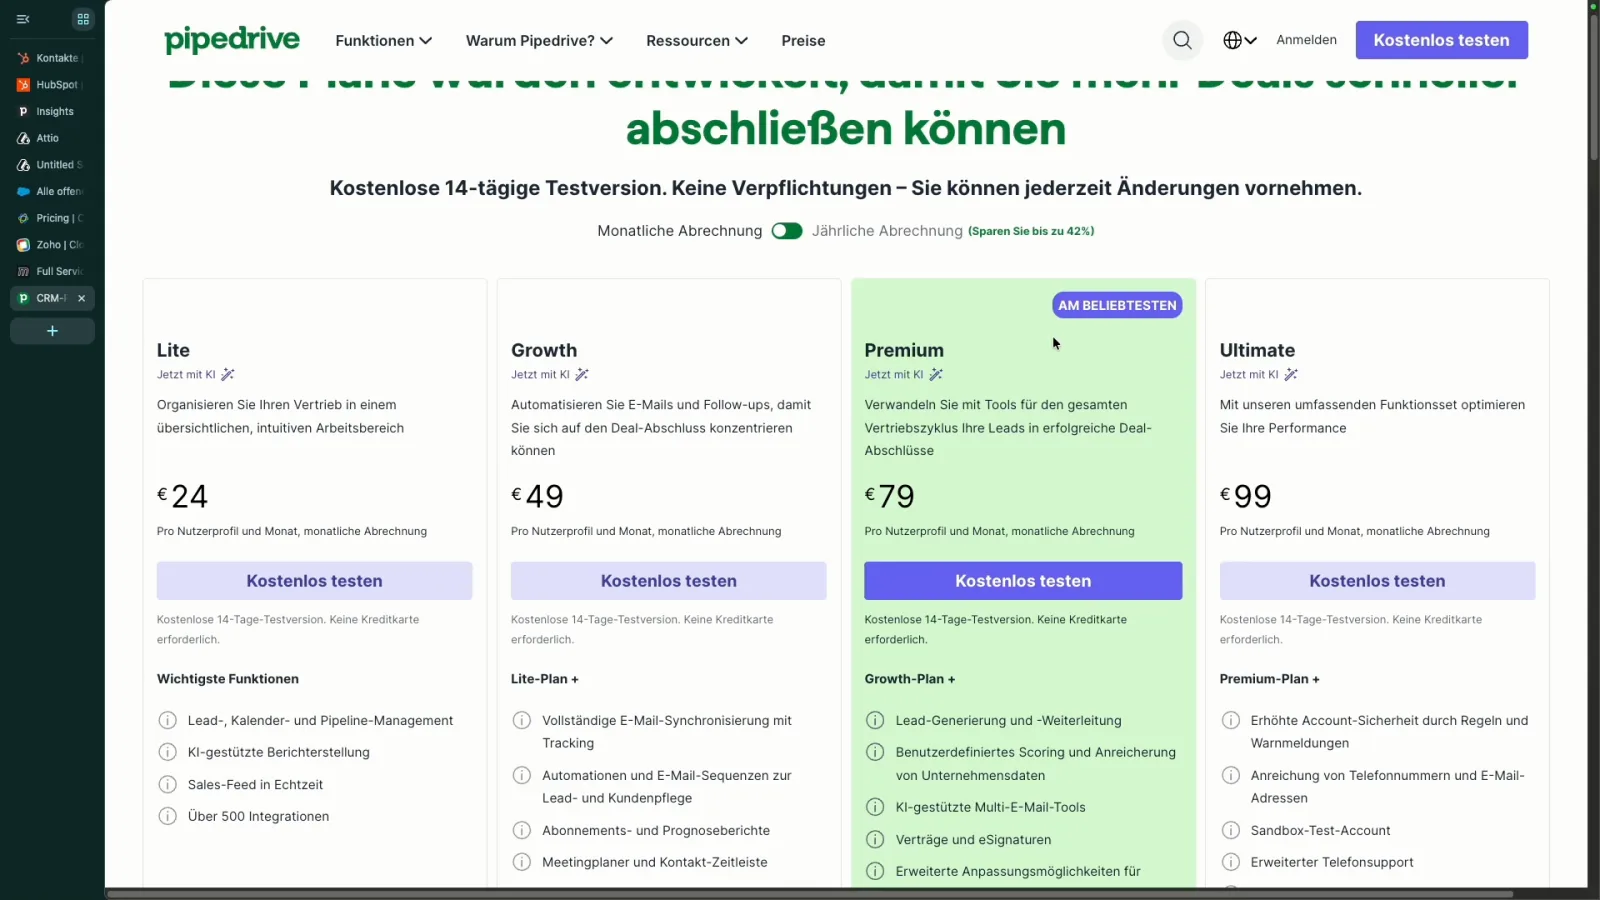Show info for Erhöhte Account-Sicherheit
Screen dimensions: 1600x900
[x=1231, y=720]
